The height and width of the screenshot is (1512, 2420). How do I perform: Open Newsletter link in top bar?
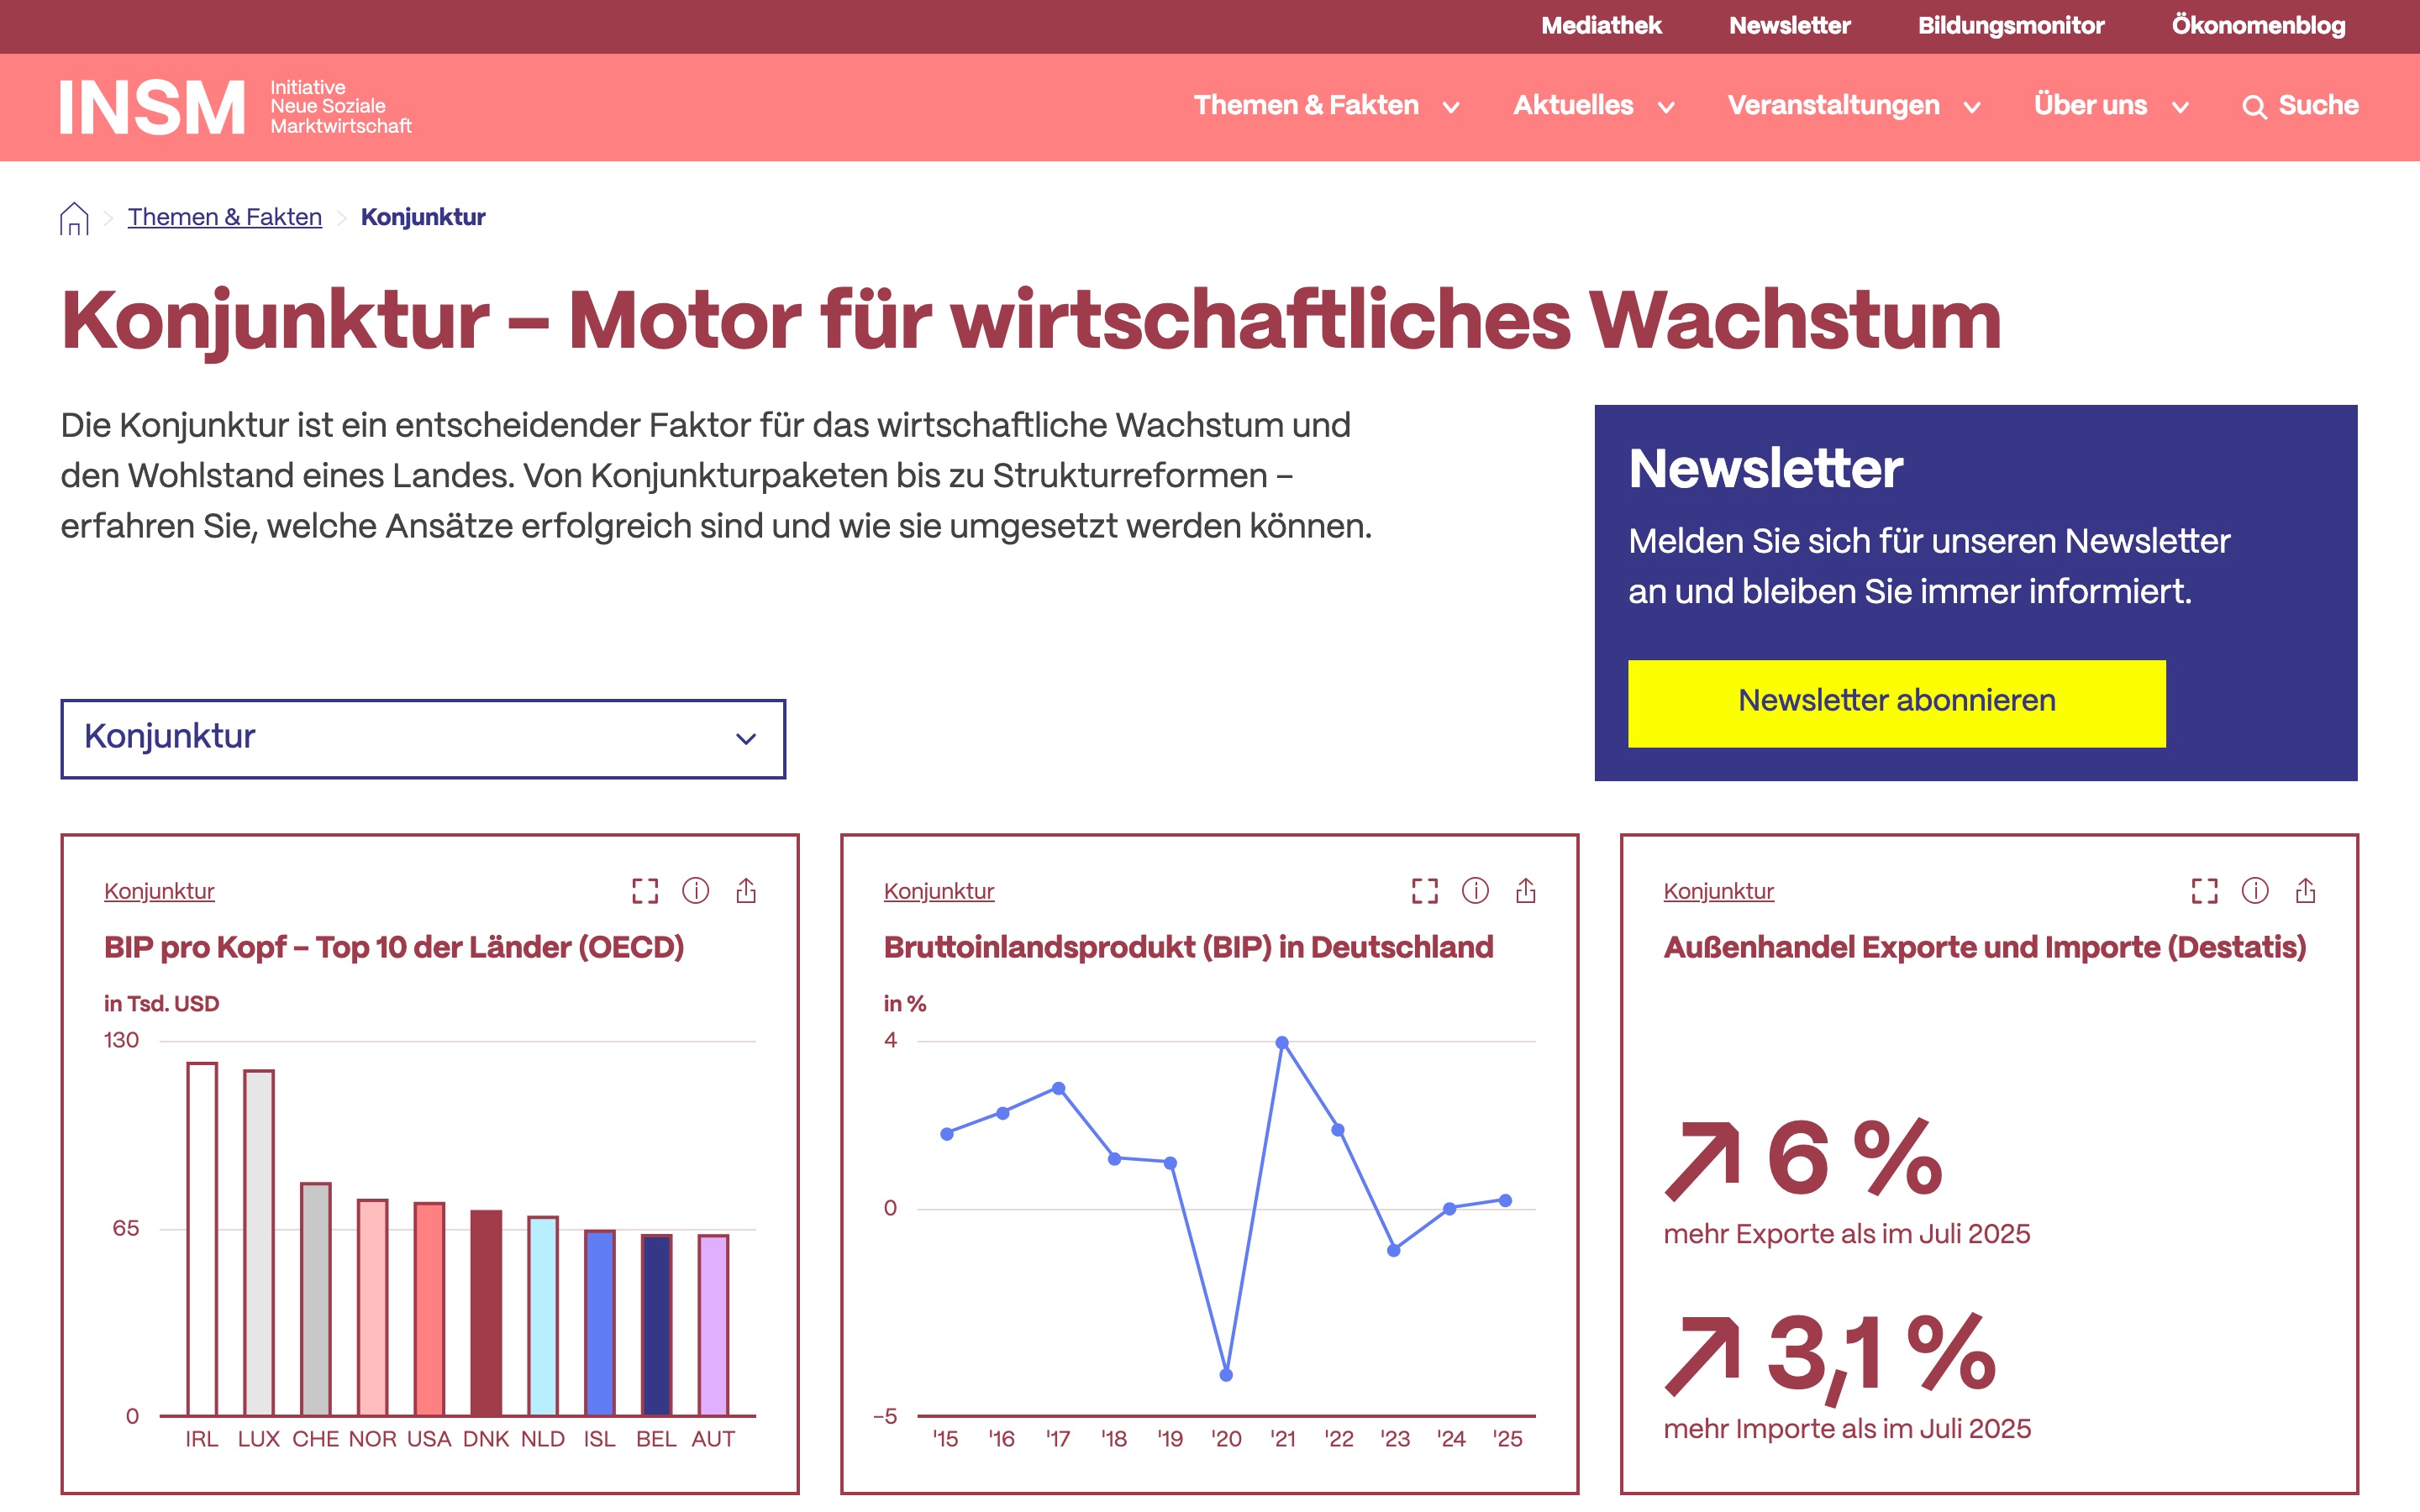pyautogui.click(x=1790, y=26)
